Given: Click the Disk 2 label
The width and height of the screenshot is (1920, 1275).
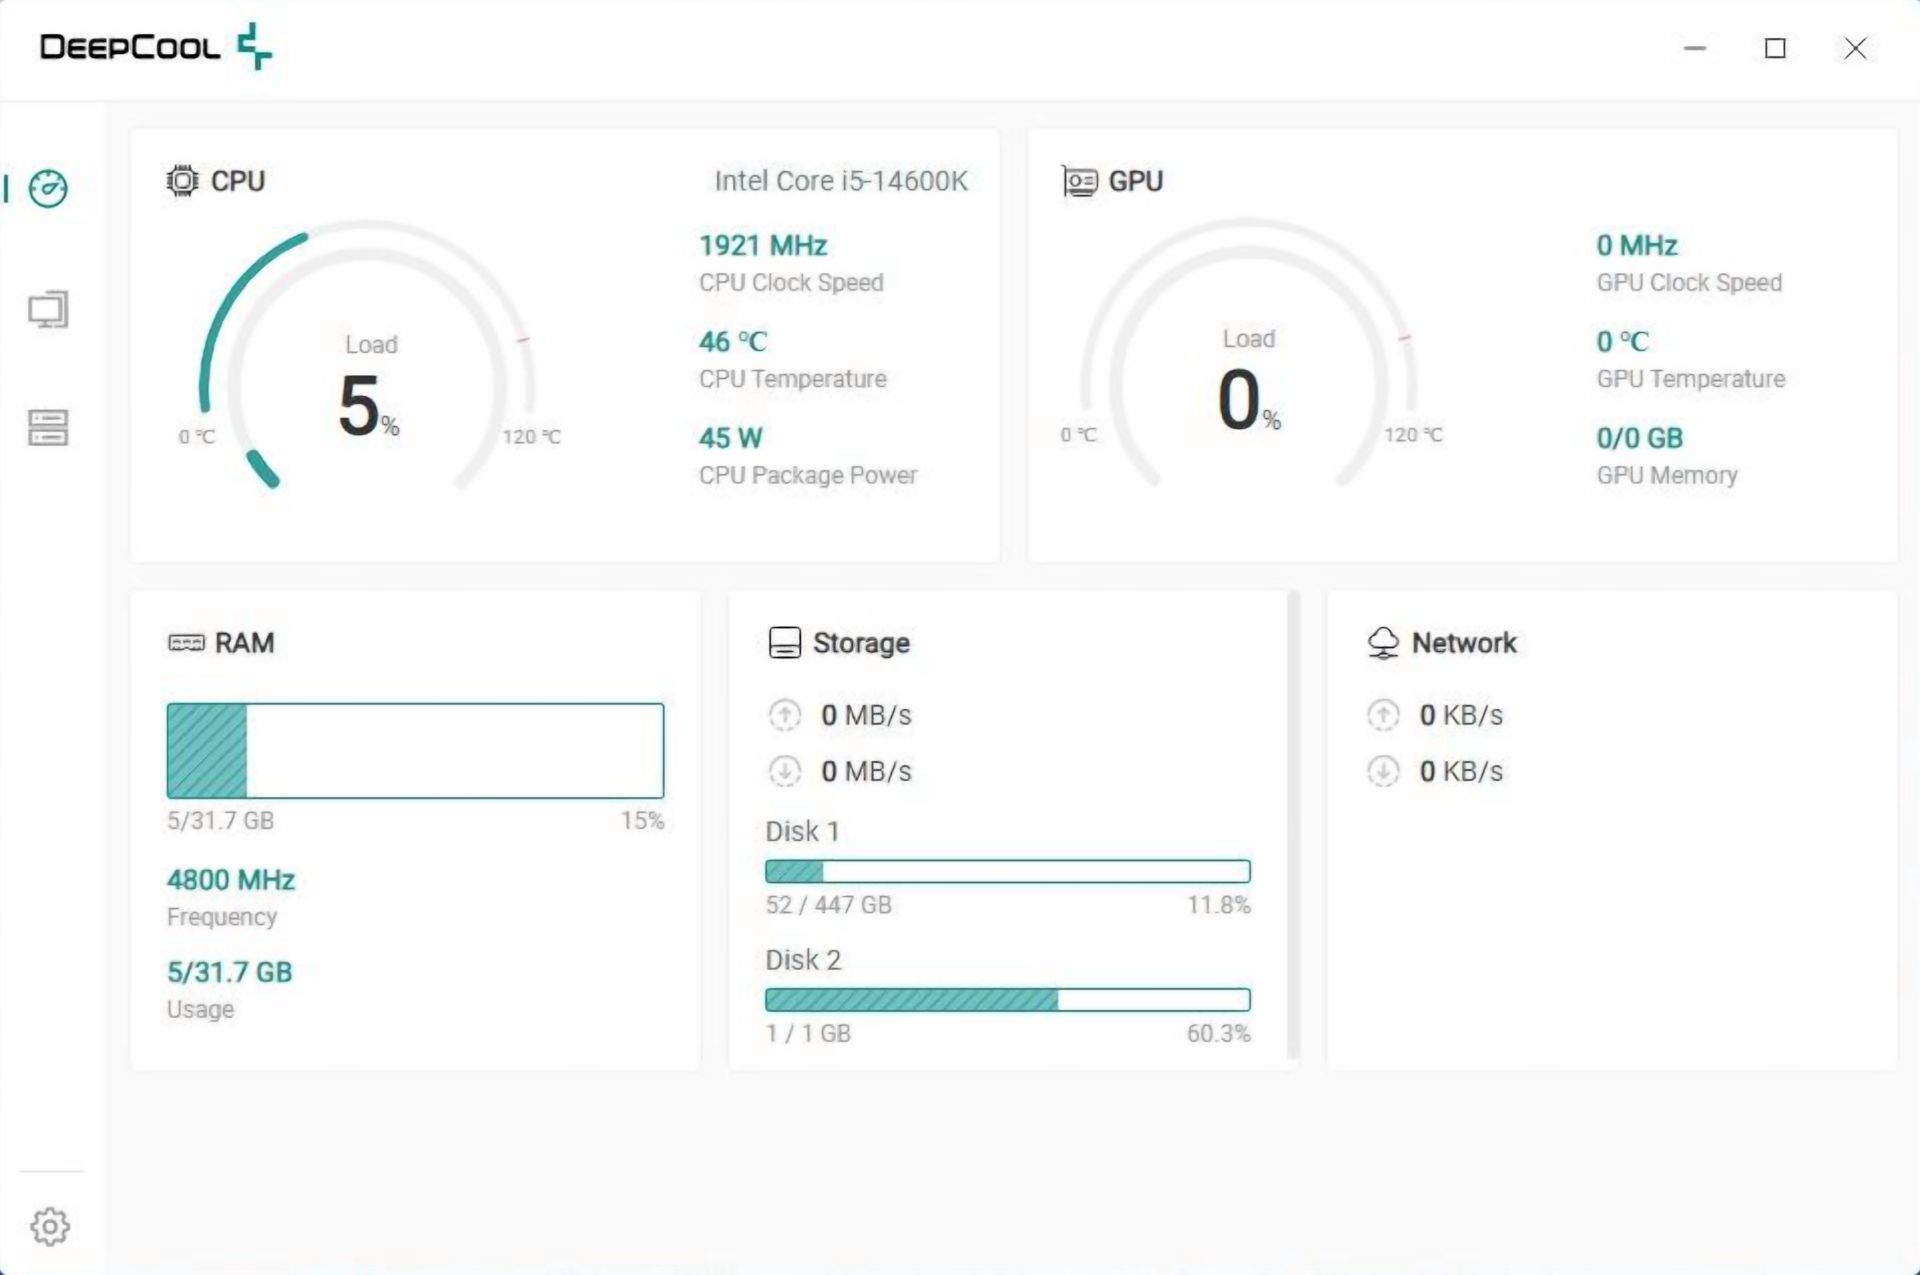Looking at the screenshot, I should [x=803, y=960].
